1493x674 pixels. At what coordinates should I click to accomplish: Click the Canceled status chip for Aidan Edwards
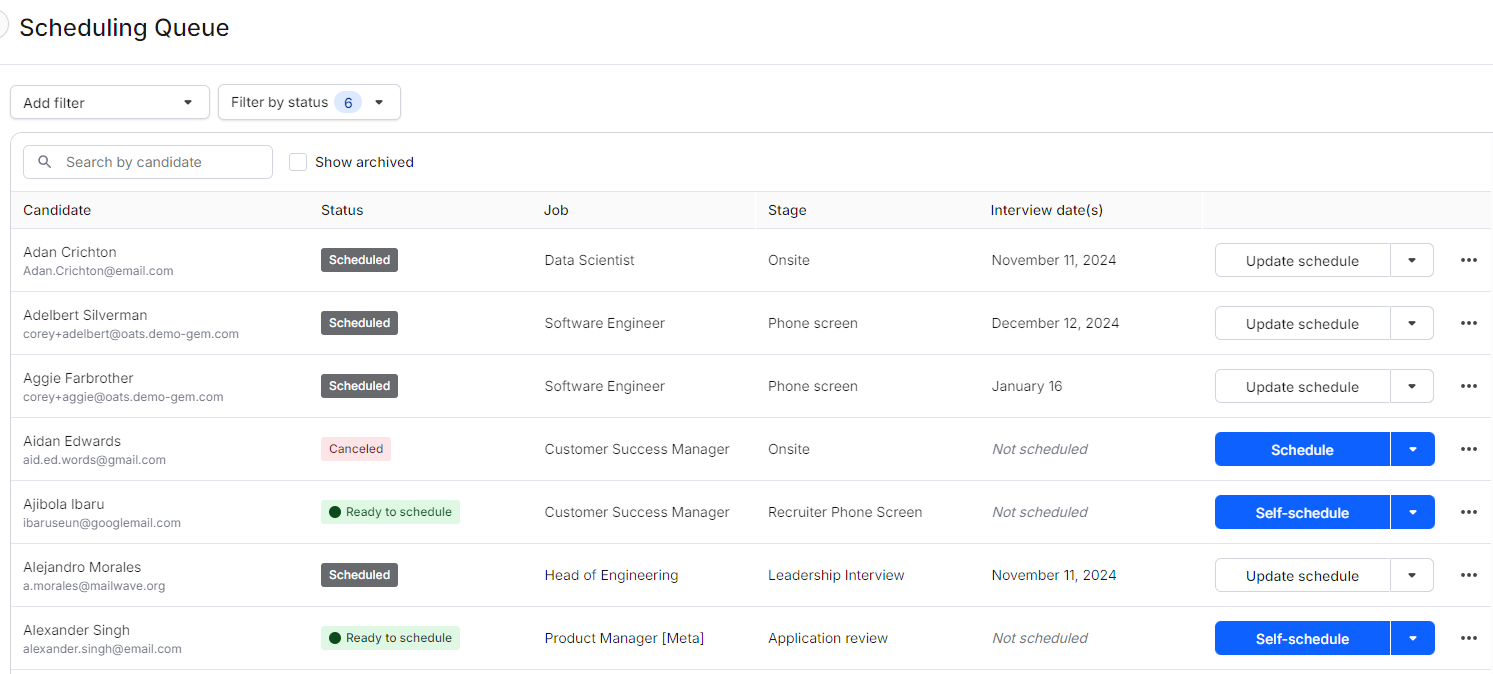click(x=356, y=449)
